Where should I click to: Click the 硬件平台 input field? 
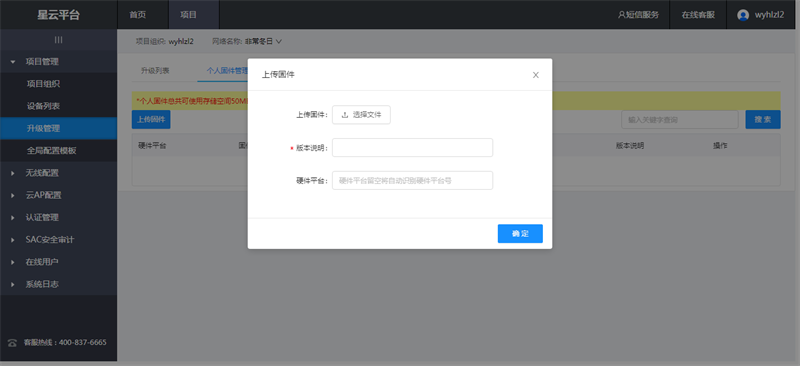(412, 180)
